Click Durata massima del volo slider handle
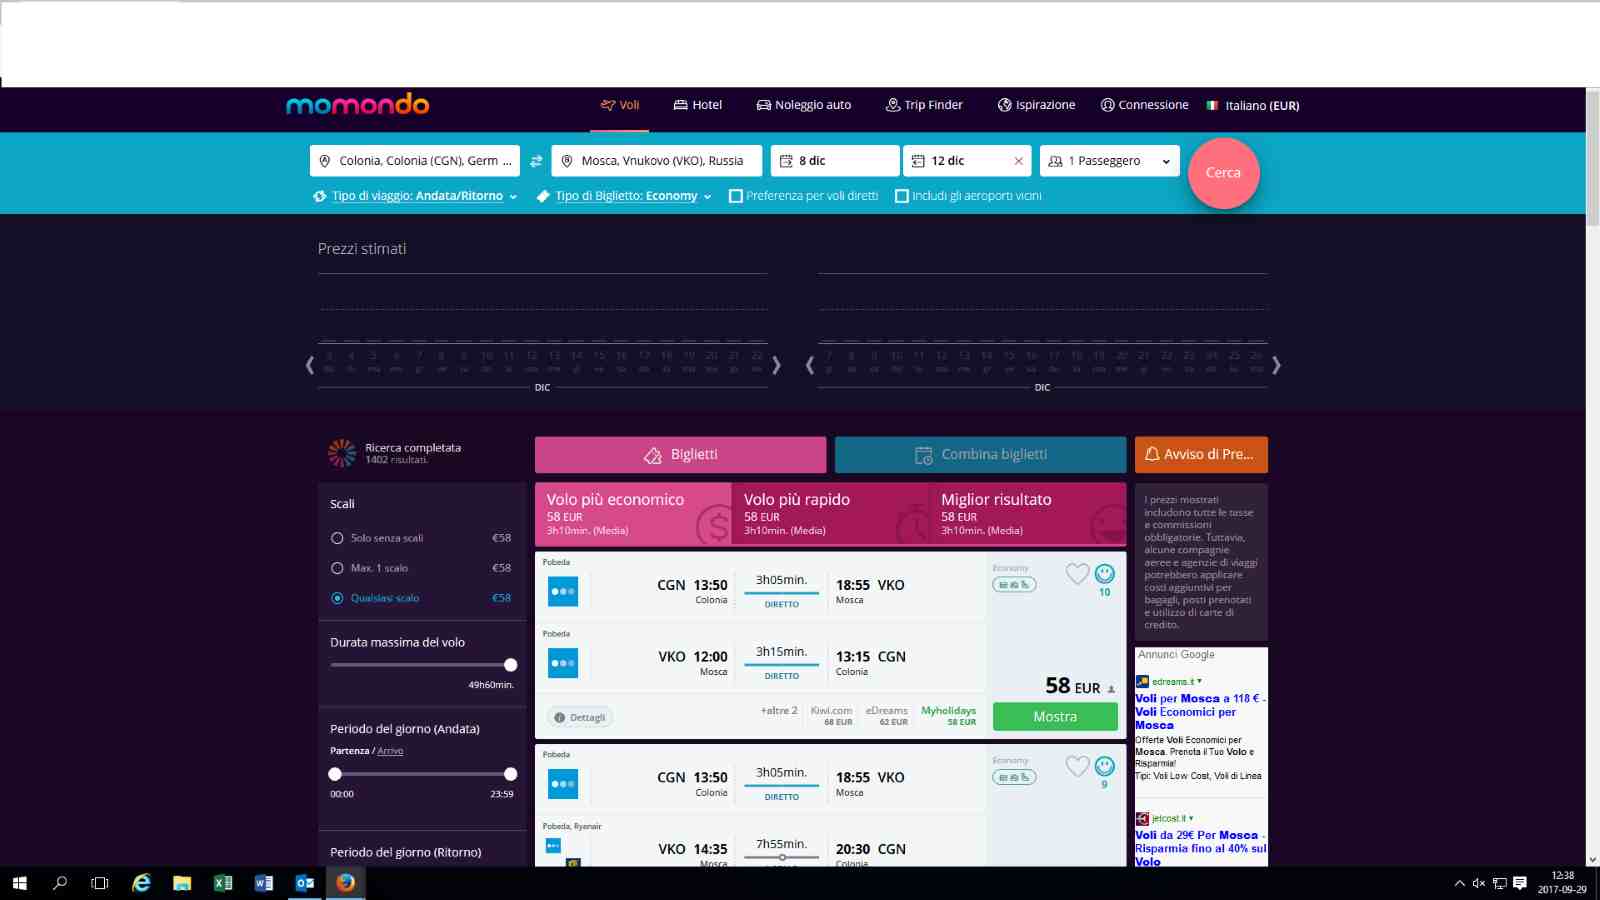 click(x=511, y=664)
